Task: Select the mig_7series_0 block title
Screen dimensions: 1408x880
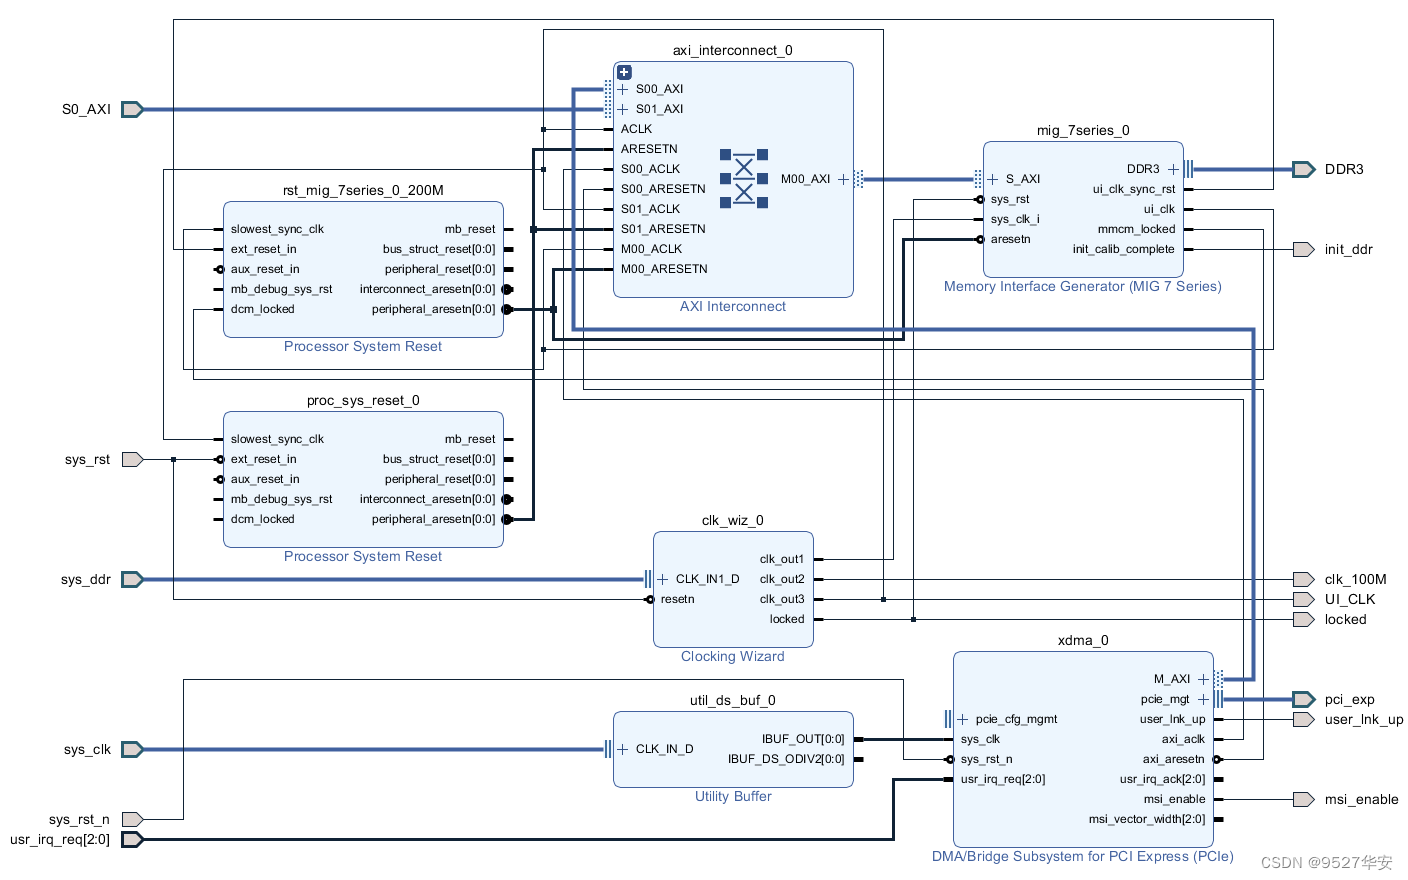Action: [1083, 130]
